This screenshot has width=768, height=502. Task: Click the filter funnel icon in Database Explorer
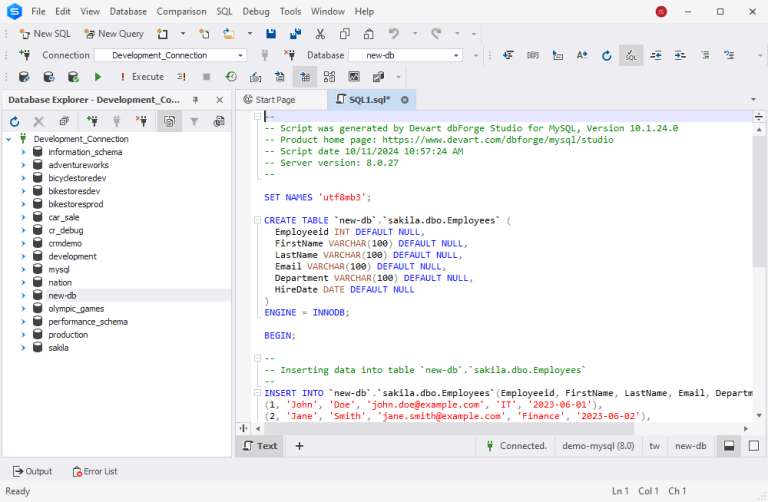pos(194,122)
